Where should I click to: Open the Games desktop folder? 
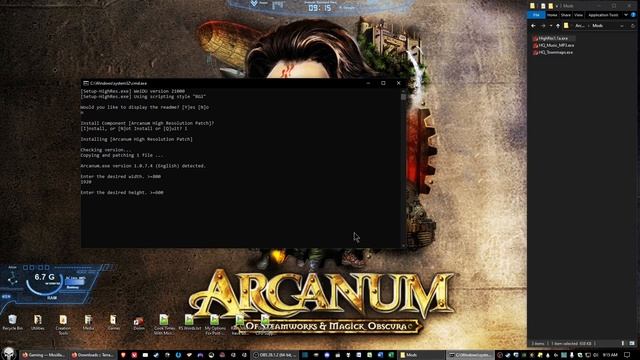click(113, 322)
